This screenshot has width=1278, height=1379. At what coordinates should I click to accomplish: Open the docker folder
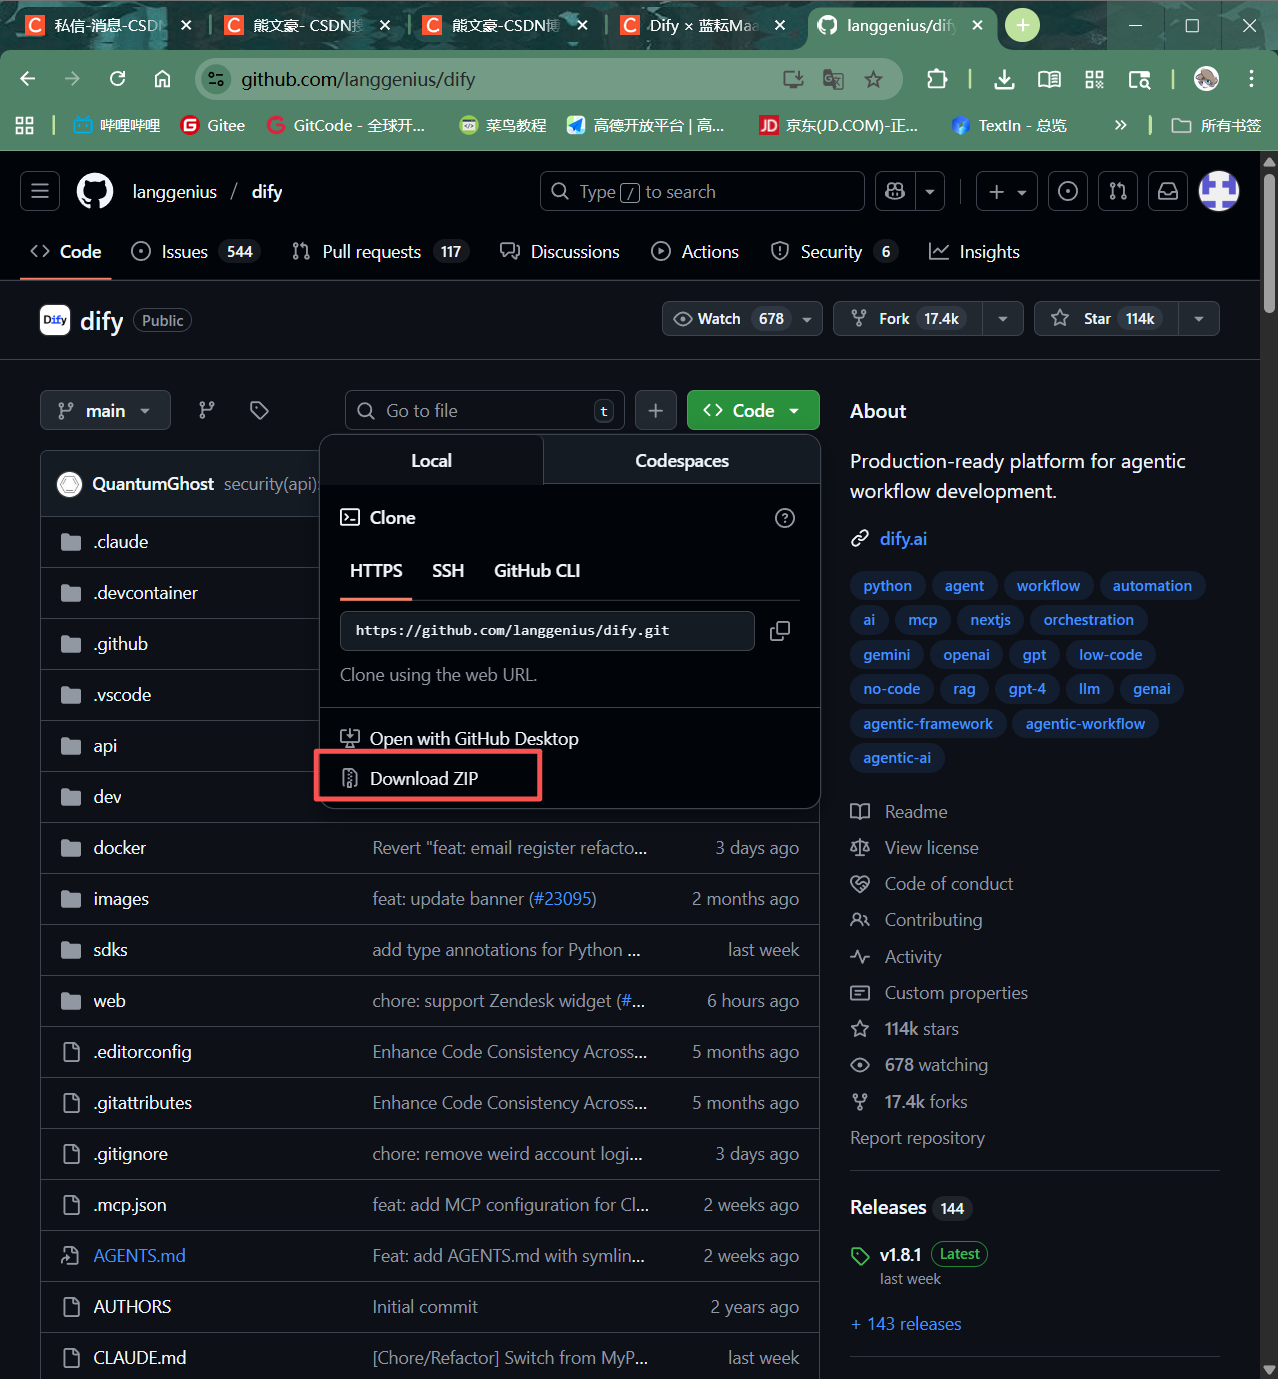[120, 848]
